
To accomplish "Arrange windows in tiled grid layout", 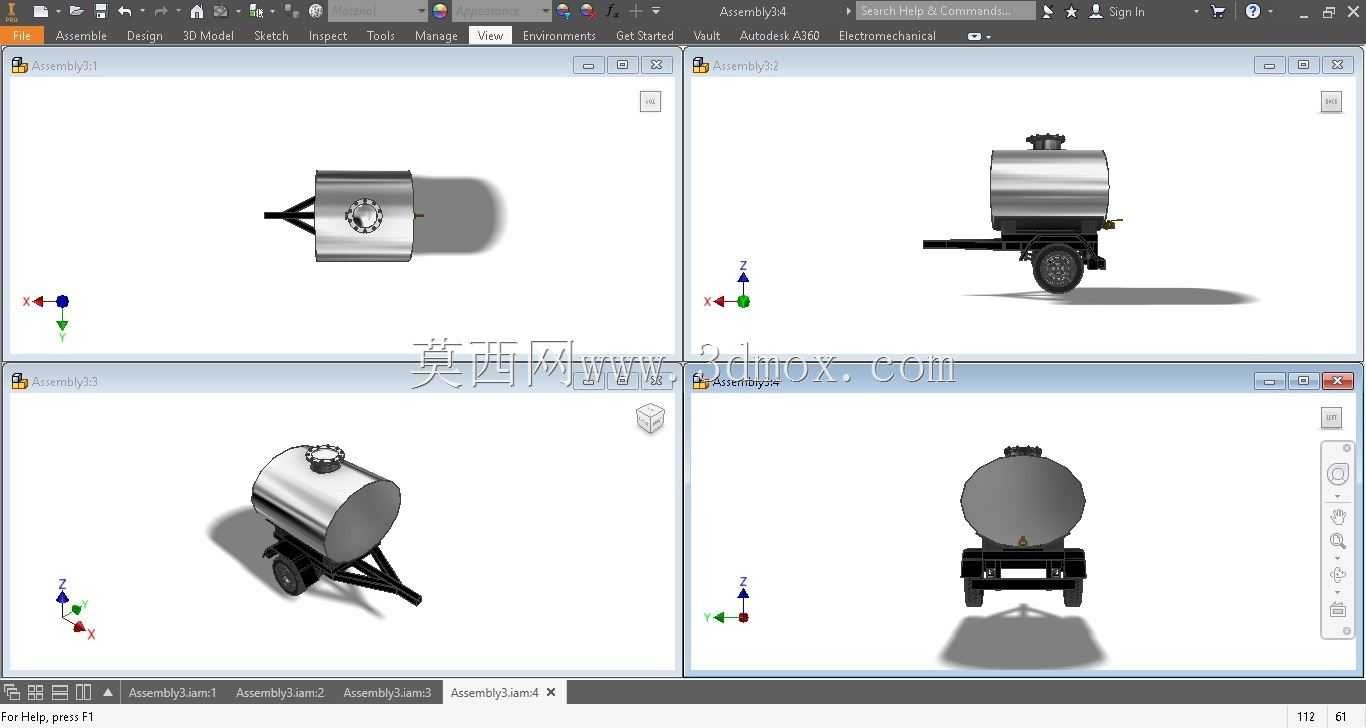I will tap(35, 692).
